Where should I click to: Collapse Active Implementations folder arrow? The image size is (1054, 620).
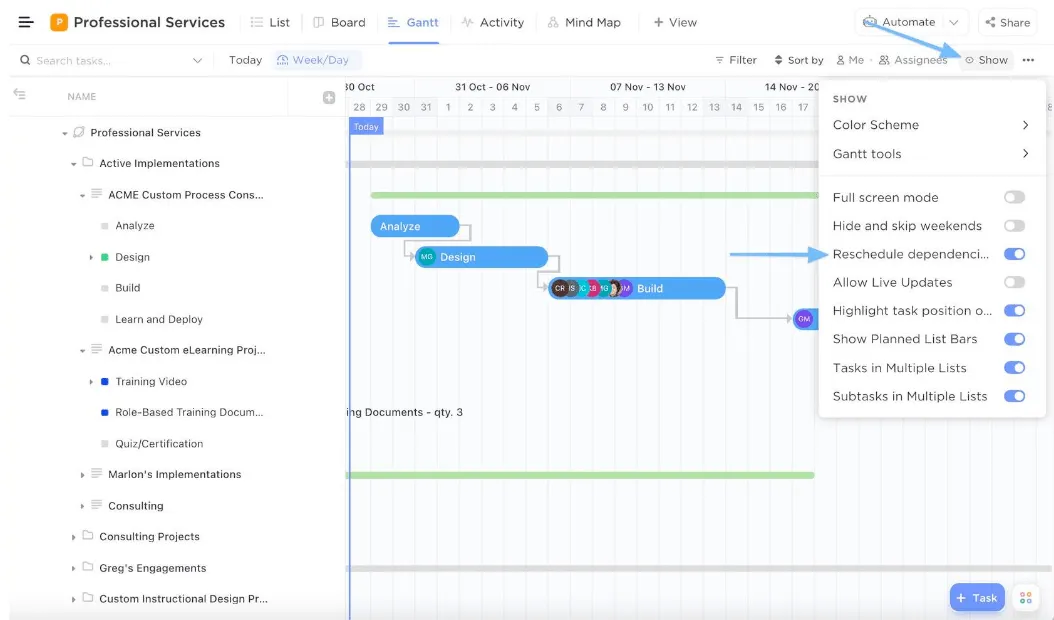[73, 164]
